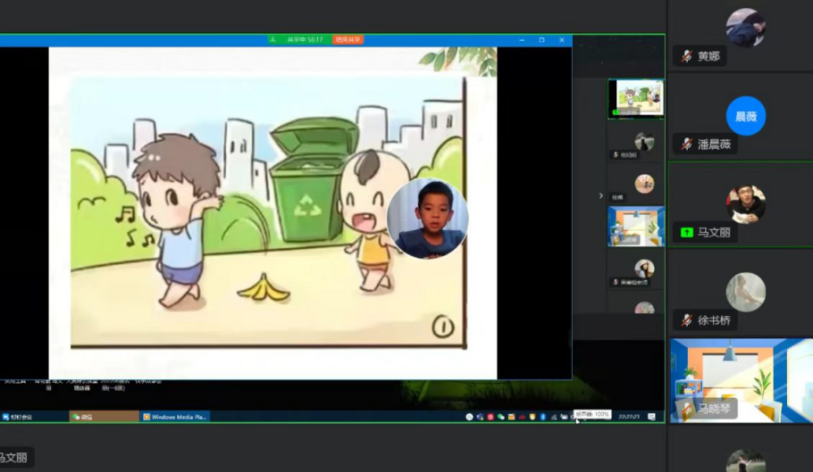Screen dimensions: 813x472
Task: Open the notification center icon in the taskbar
Action: pos(651,416)
